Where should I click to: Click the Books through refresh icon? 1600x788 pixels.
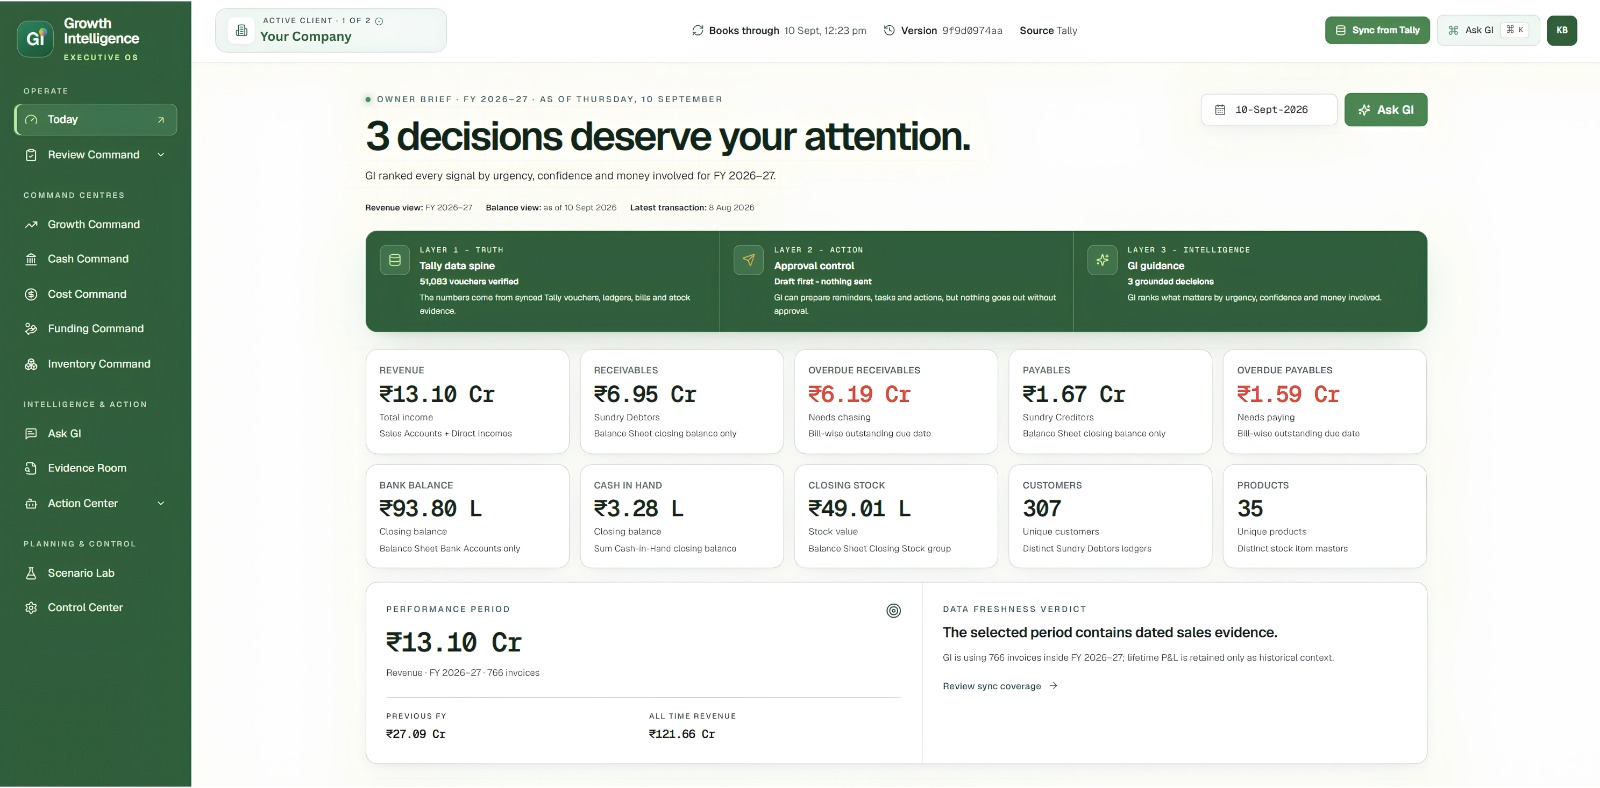click(x=698, y=31)
